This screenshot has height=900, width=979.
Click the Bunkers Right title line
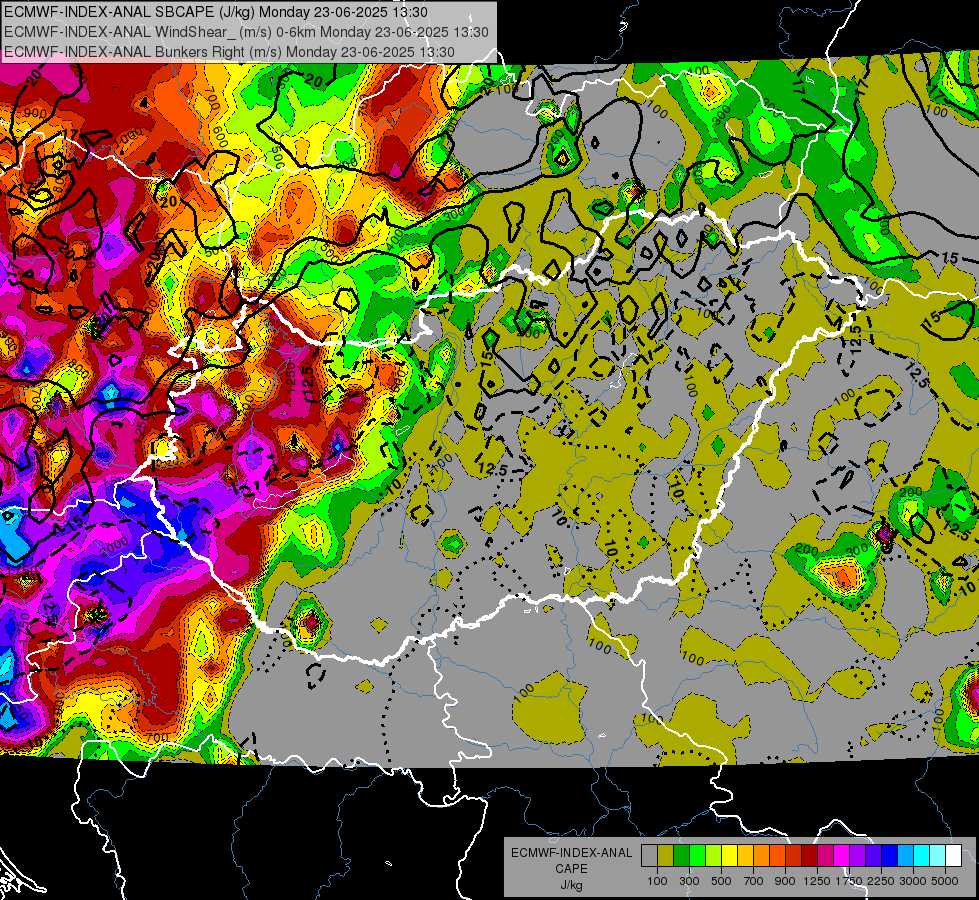(x=229, y=52)
